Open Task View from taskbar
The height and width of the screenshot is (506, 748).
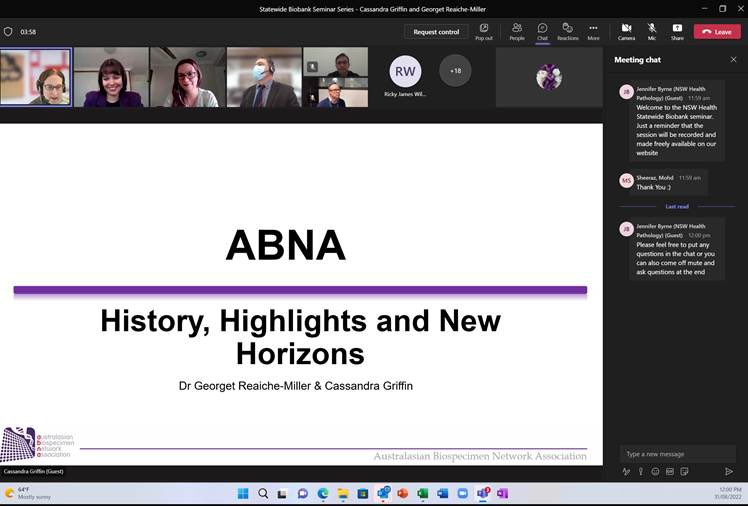click(282, 493)
